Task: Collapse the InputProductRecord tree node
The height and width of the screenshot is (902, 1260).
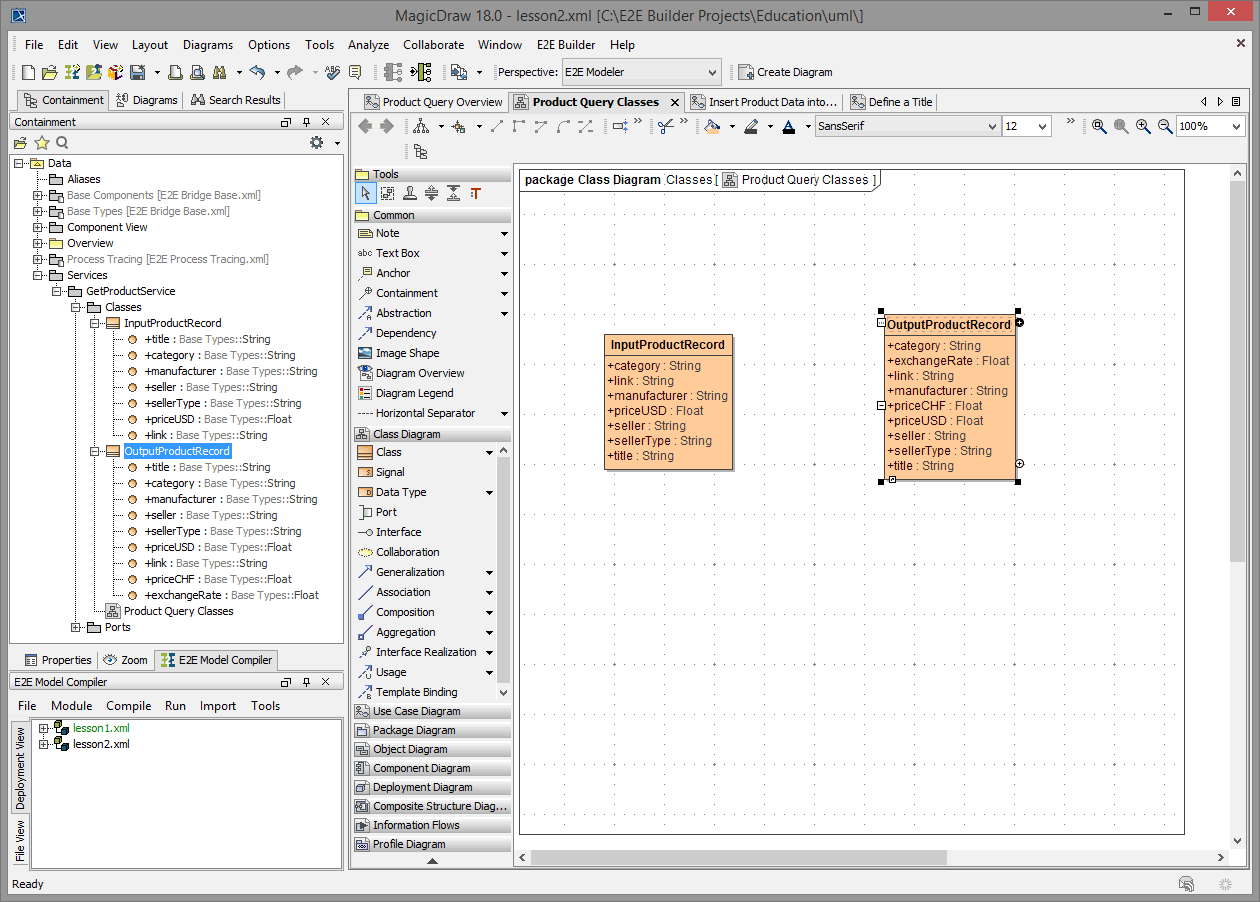Action: click(x=95, y=323)
